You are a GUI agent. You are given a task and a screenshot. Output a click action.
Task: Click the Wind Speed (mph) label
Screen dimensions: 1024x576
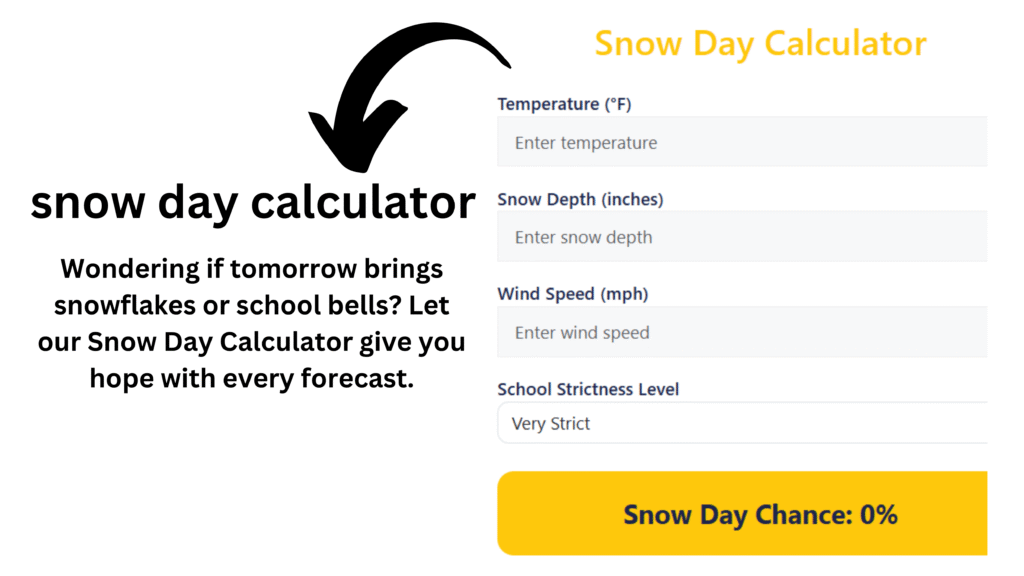pos(573,294)
